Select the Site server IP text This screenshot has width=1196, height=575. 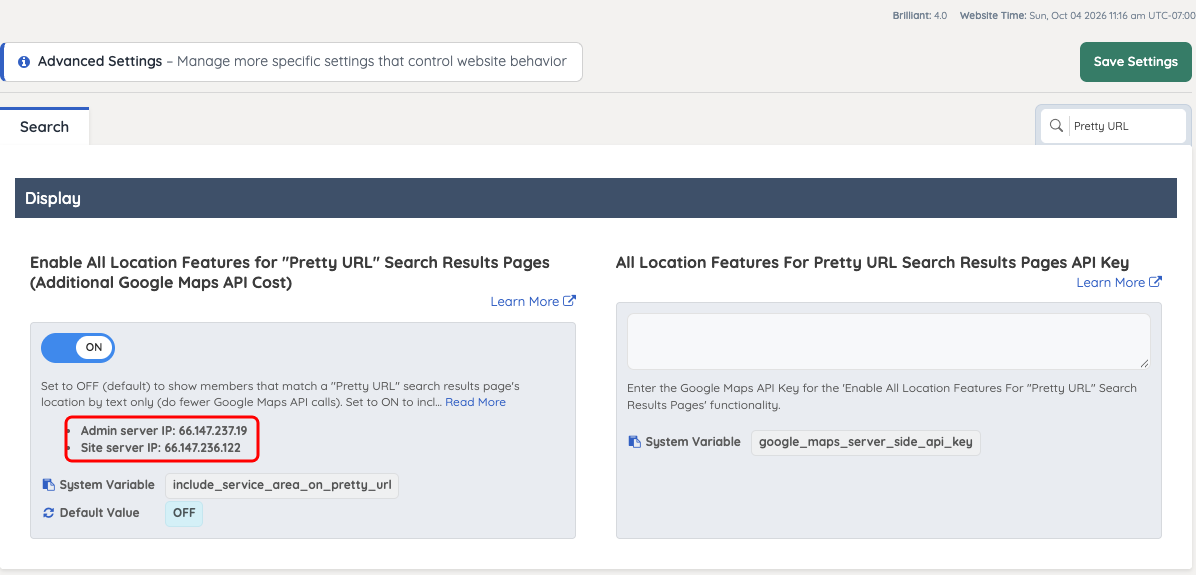(x=161, y=448)
